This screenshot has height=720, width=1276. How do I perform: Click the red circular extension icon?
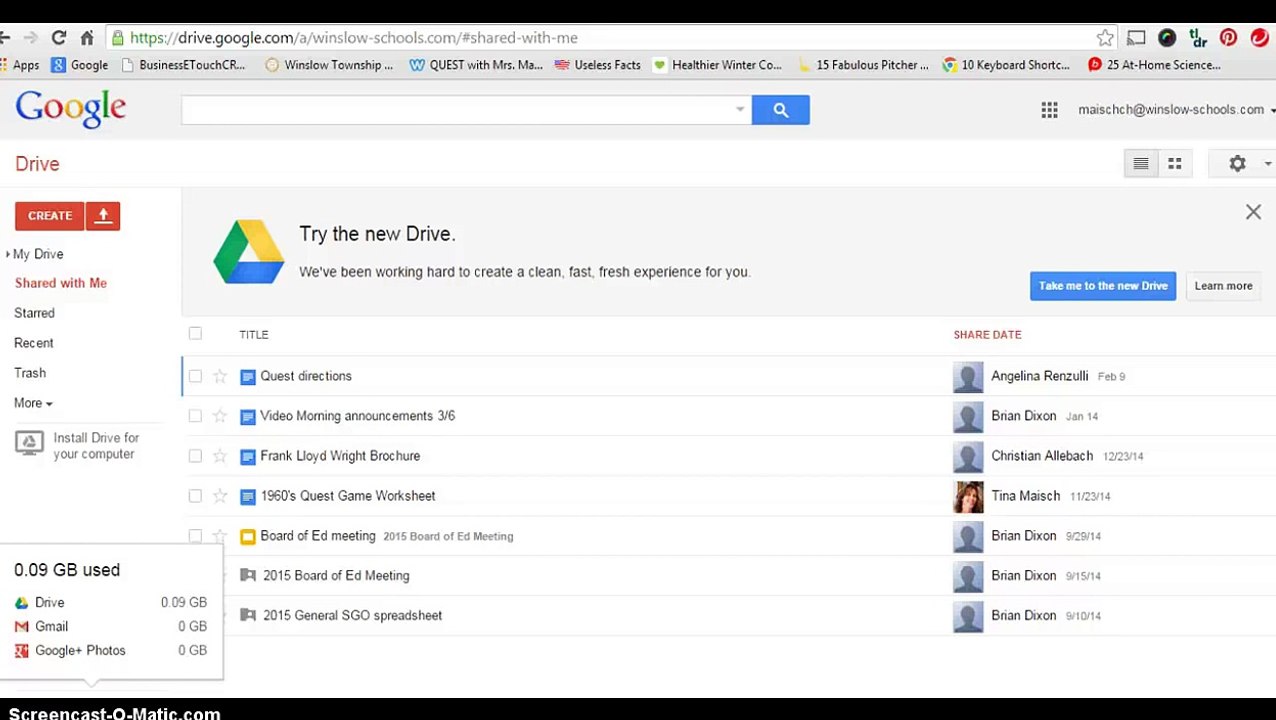click(x=1259, y=38)
